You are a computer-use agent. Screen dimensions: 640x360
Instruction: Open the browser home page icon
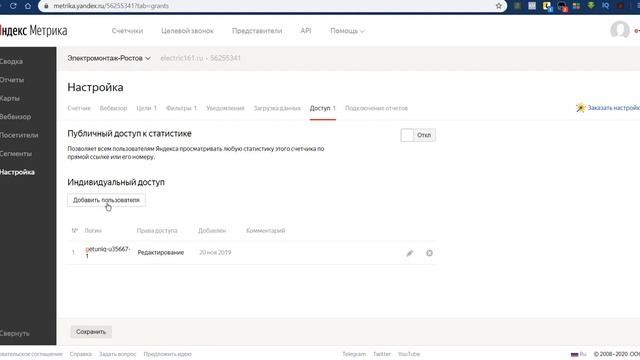(x=28, y=6)
